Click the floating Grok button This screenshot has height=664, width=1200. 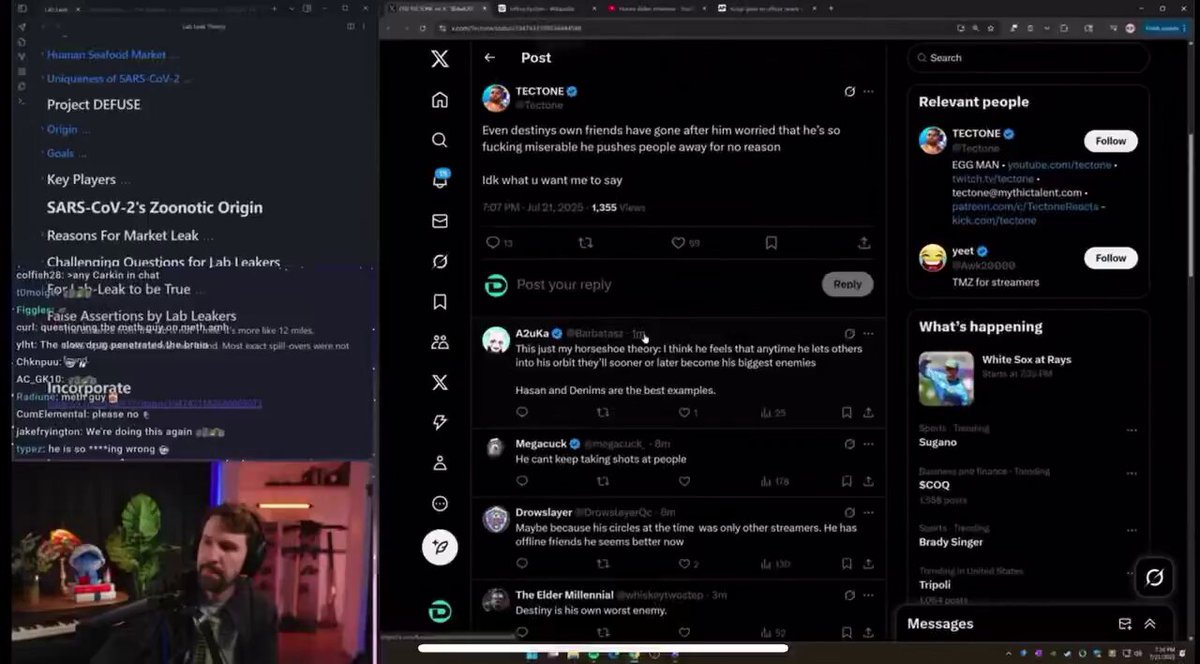[x=1154, y=577]
